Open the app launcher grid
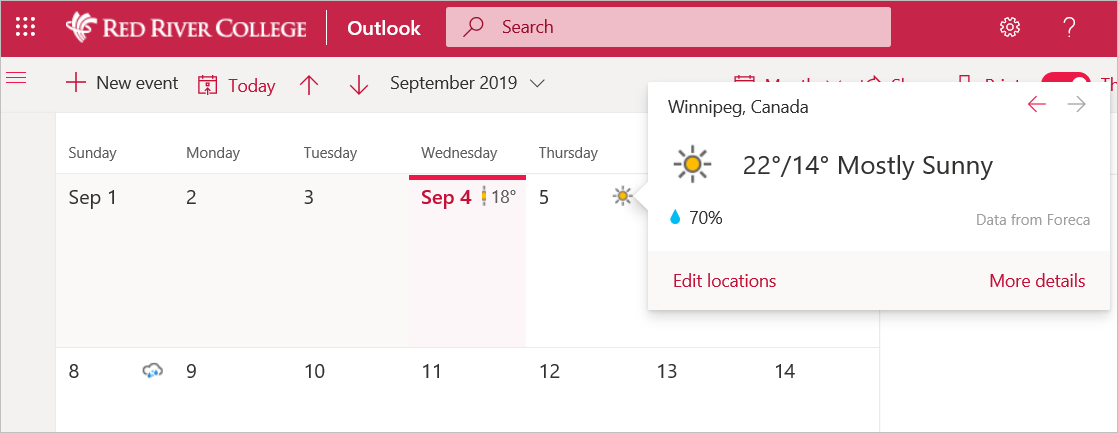Viewport: 1118px width, 433px height. pyautogui.click(x=27, y=27)
